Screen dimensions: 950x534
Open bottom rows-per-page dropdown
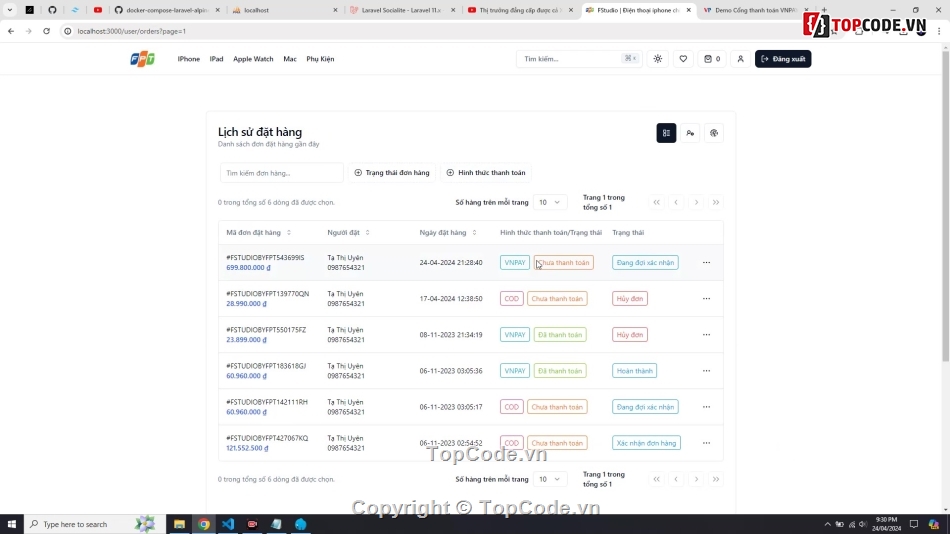point(550,479)
